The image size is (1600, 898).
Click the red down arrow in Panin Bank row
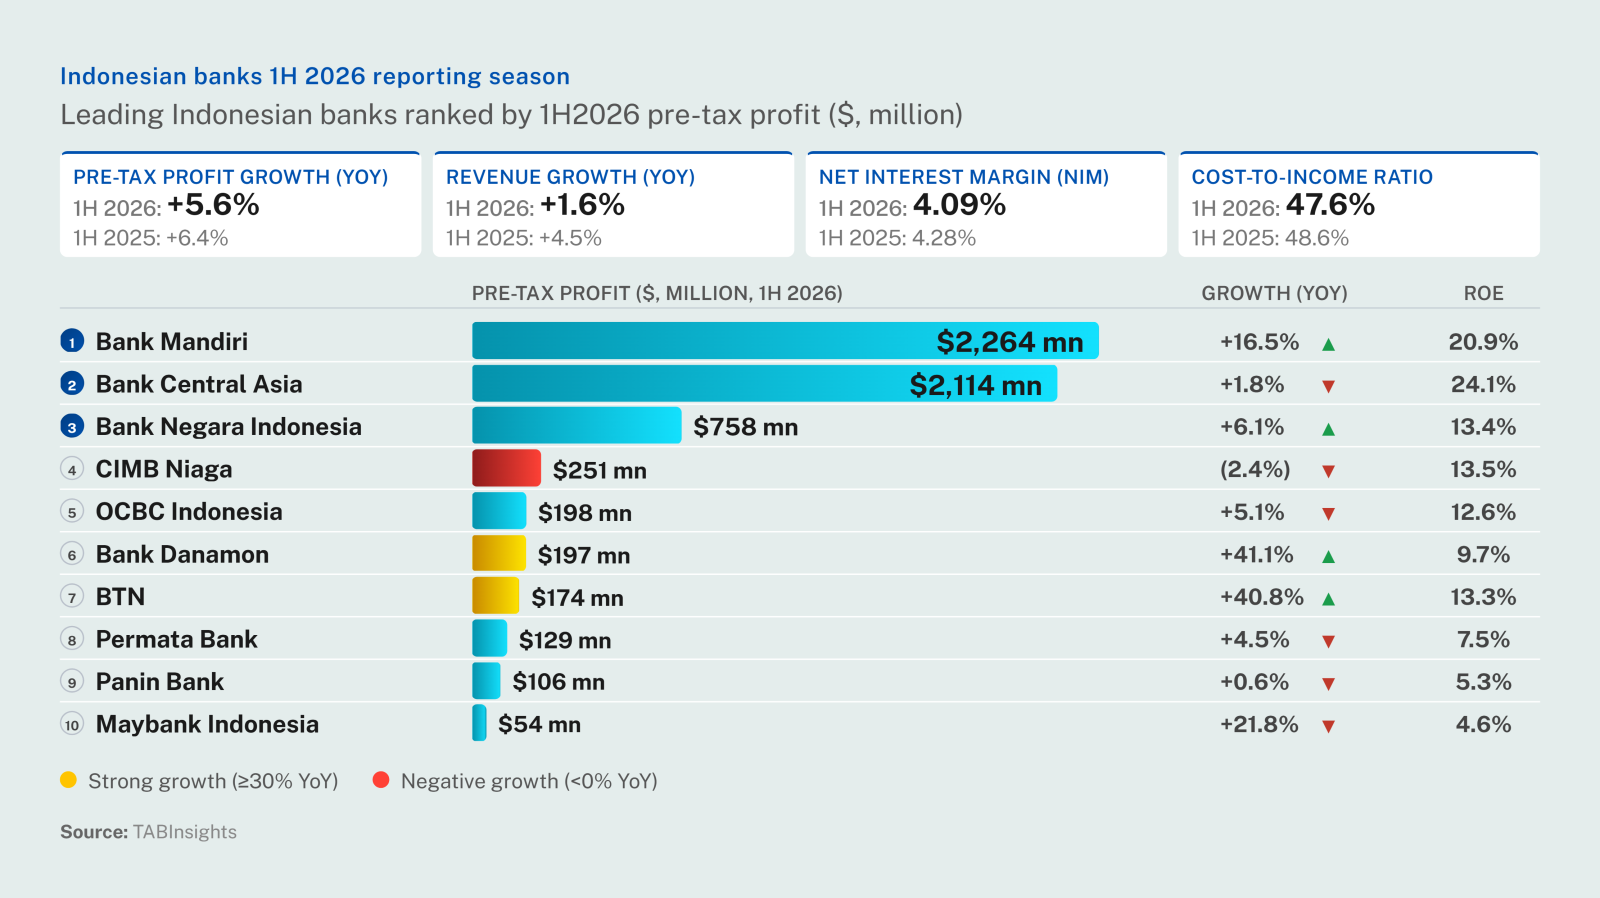click(x=1328, y=684)
